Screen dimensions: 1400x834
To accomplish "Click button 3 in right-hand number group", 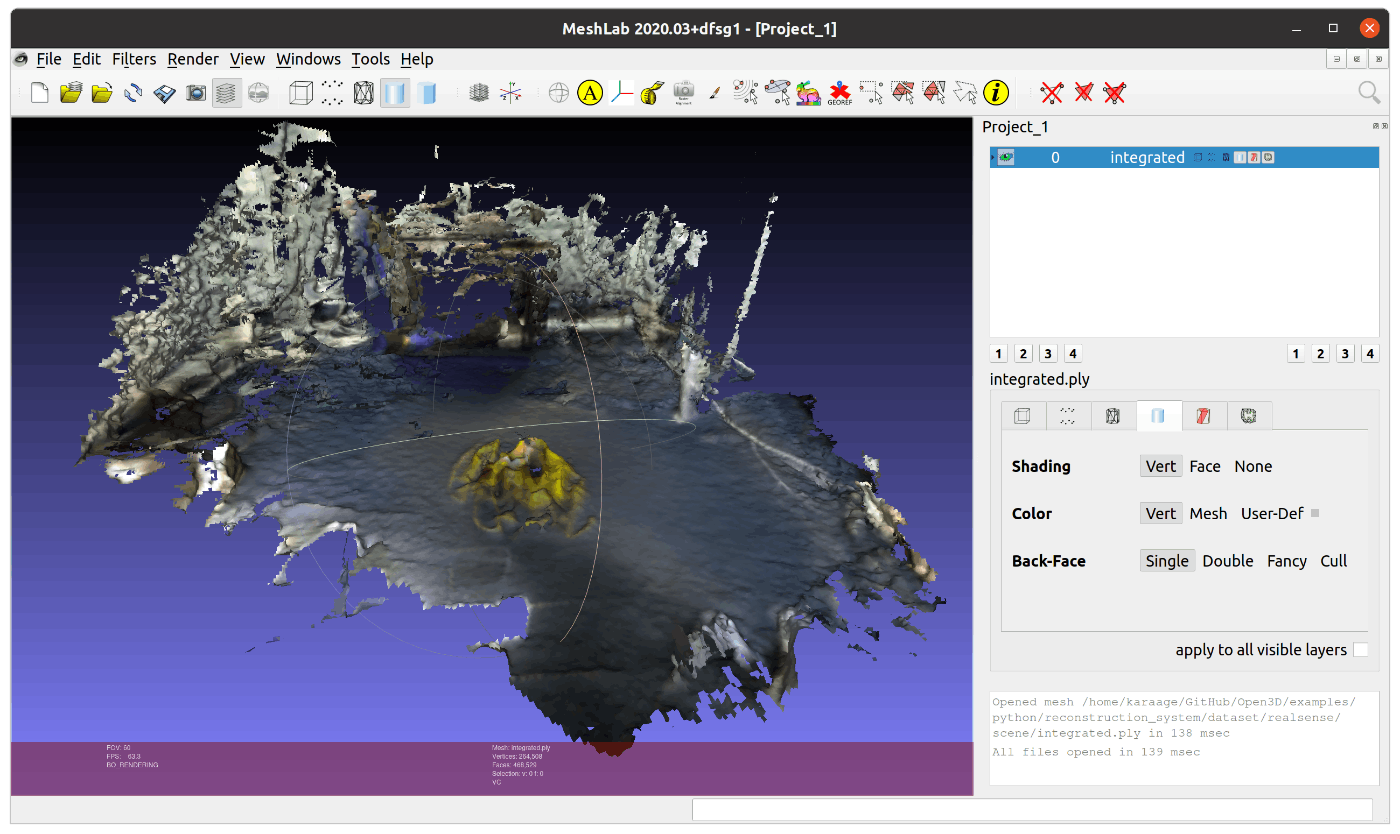I will pos(1345,353).
